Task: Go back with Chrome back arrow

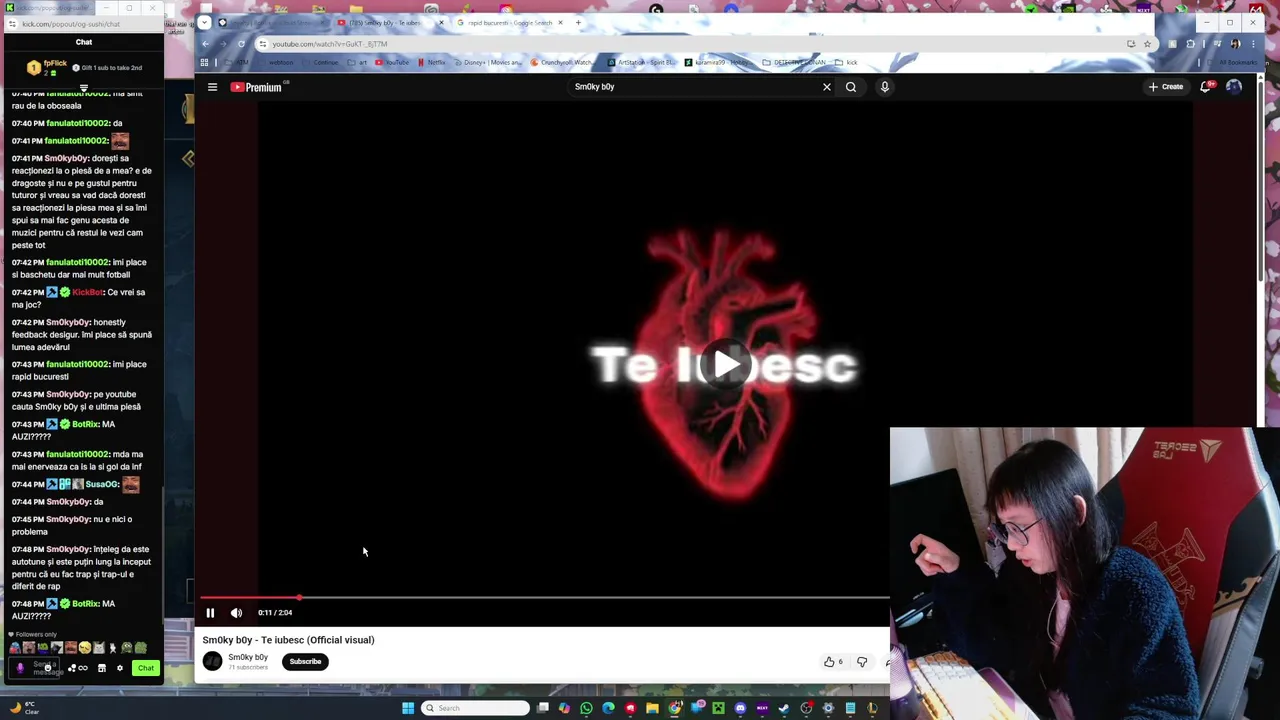Action: pyautogui.click(x=205, y=44)
